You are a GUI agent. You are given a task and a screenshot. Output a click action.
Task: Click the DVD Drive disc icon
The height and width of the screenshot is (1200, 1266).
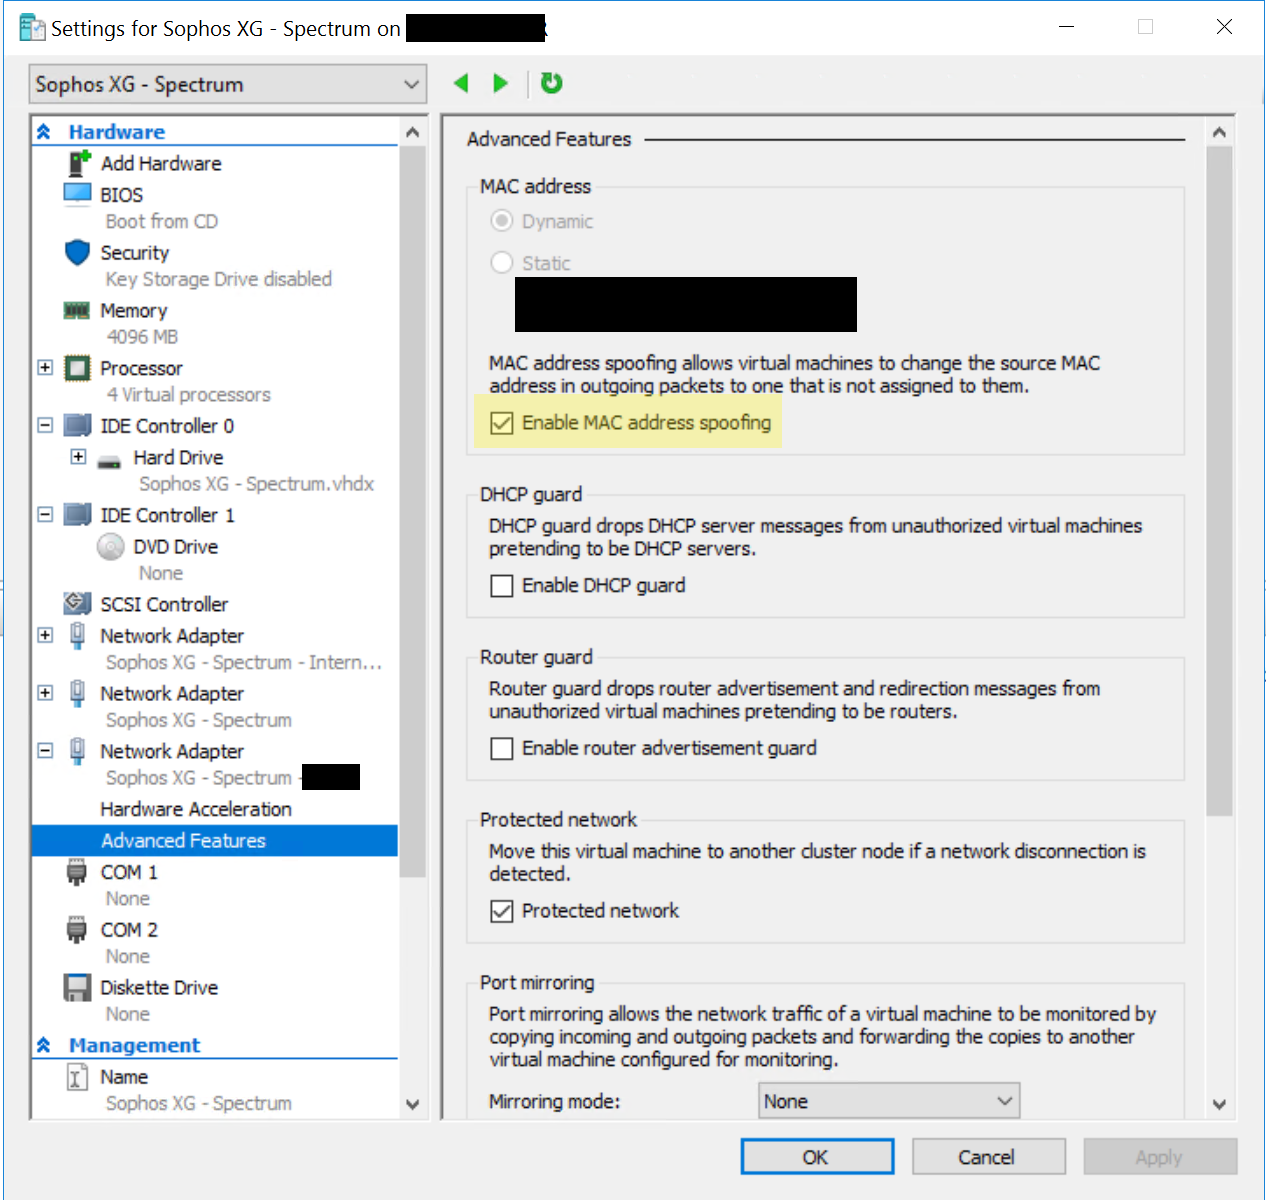pyautogui.click(x=111, y=547)
